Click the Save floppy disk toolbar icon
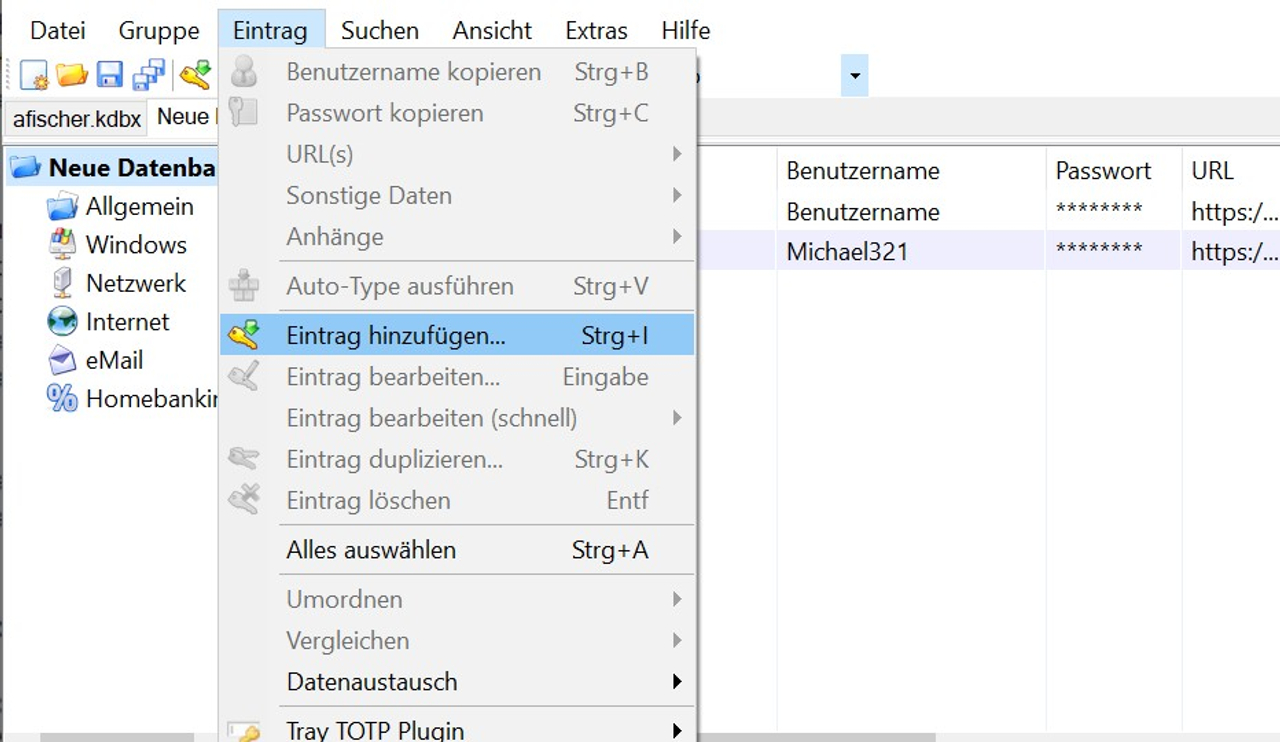 tap(110, 75)
